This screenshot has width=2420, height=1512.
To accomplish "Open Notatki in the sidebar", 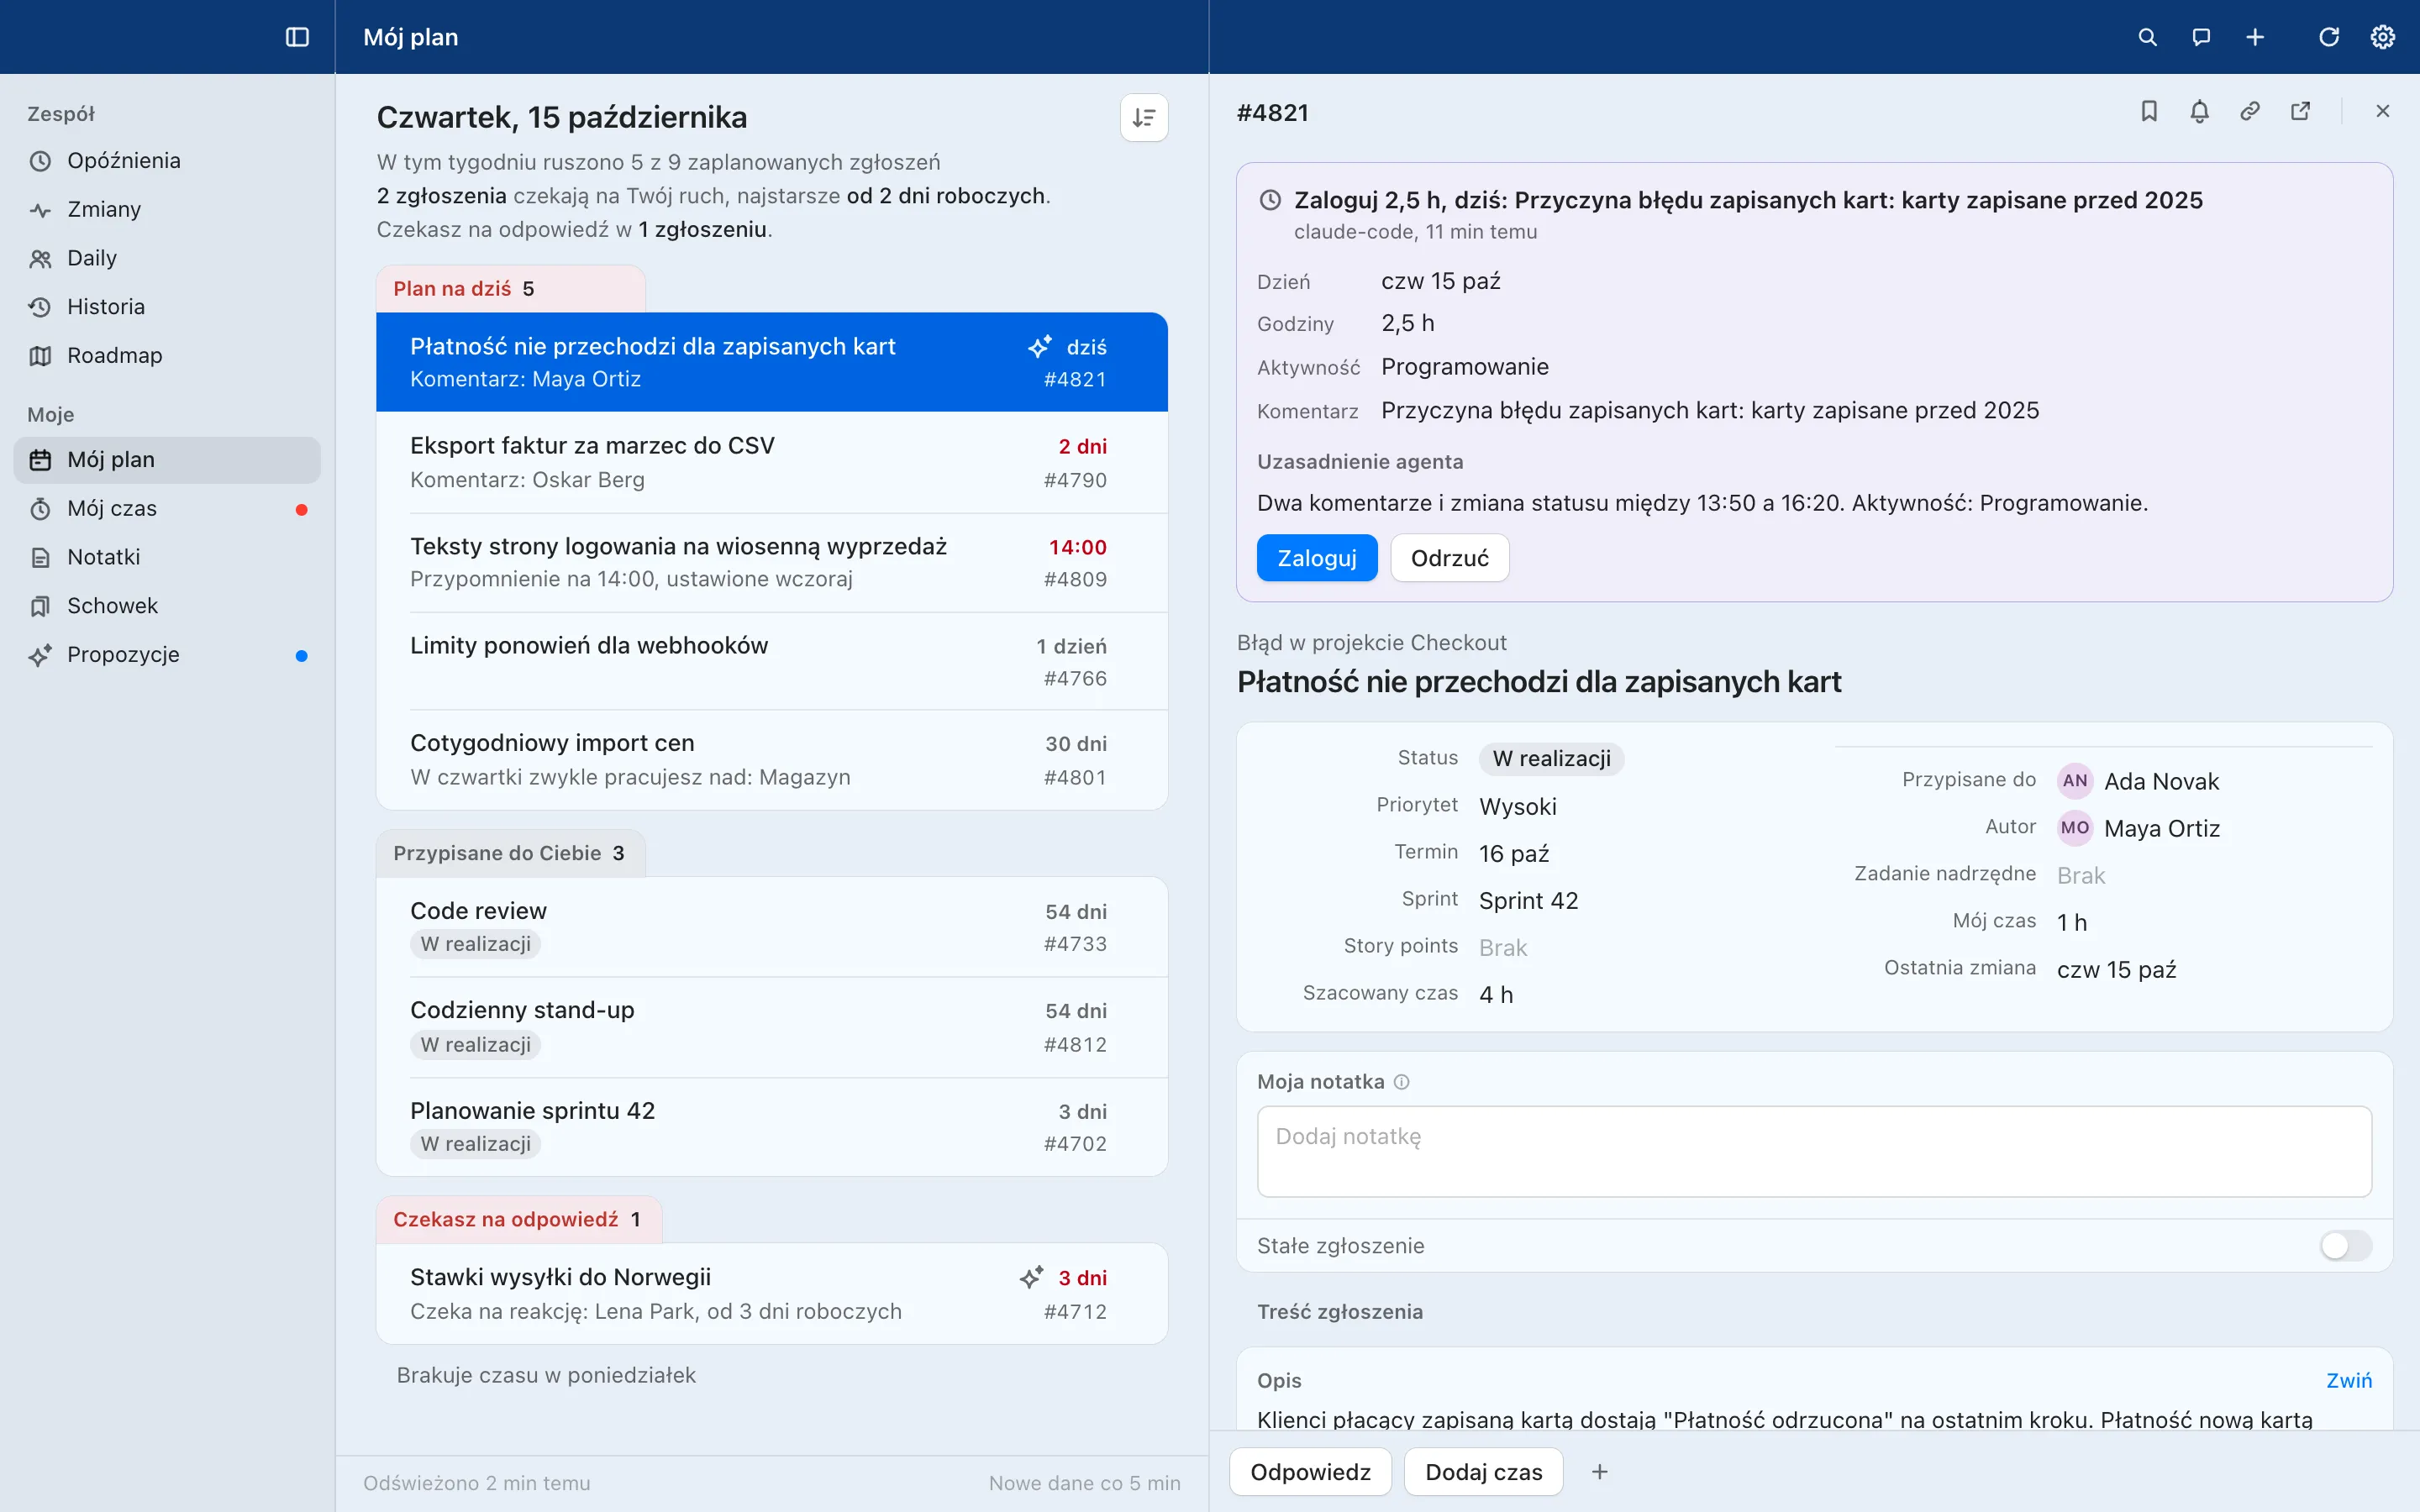I will (167, 557).
